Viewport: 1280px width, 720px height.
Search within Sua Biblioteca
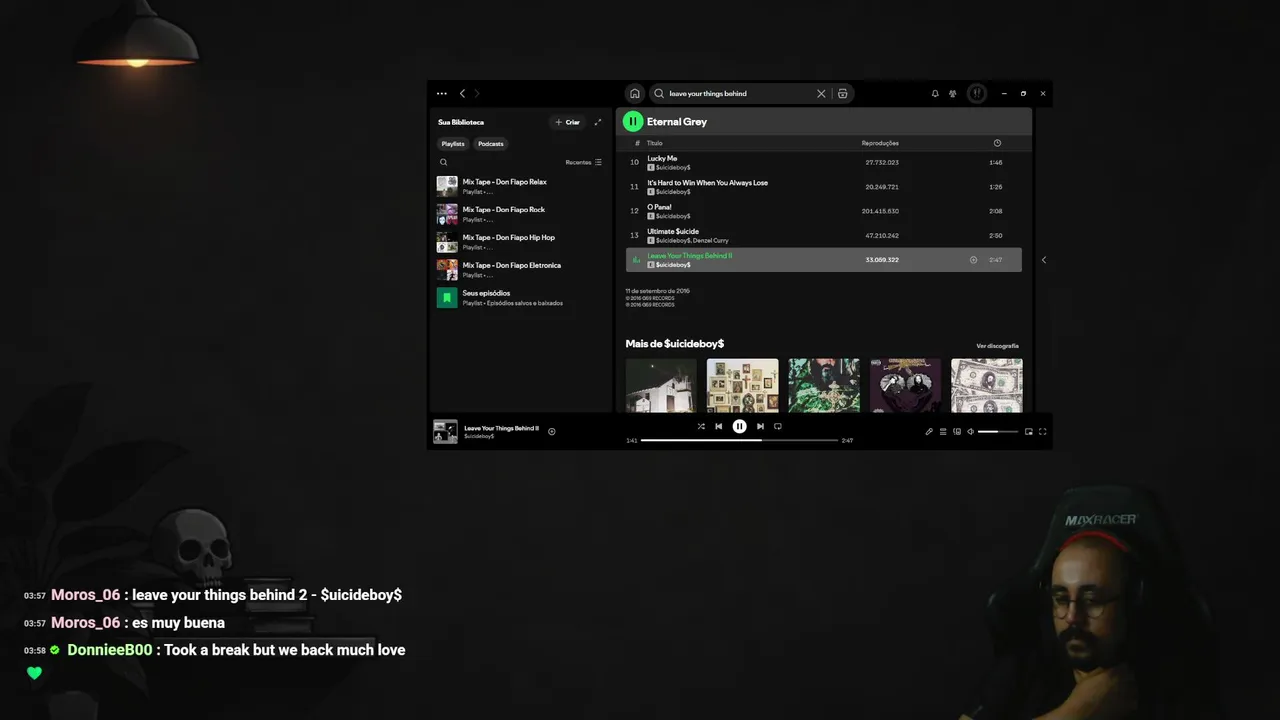tap(444, 162)
